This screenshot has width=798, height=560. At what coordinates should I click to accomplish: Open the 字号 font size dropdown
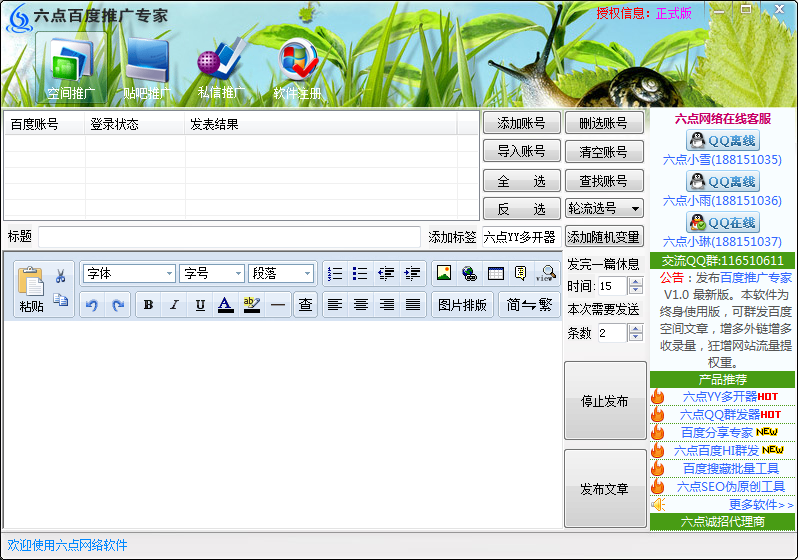point(211,273)
